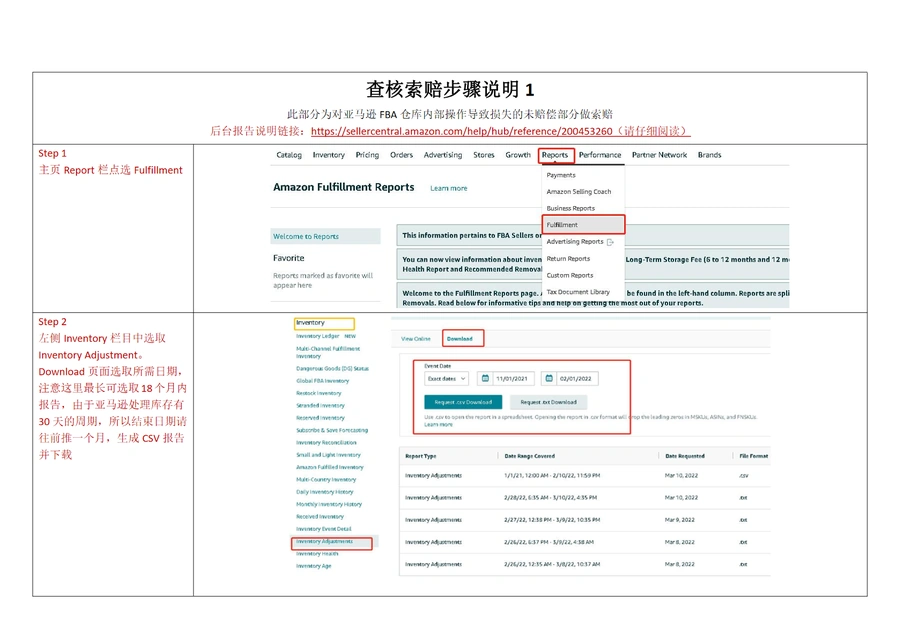Open Monthly Inventory History link
Image resolution: width=900 pixels, height=636 pixels.
329,504
